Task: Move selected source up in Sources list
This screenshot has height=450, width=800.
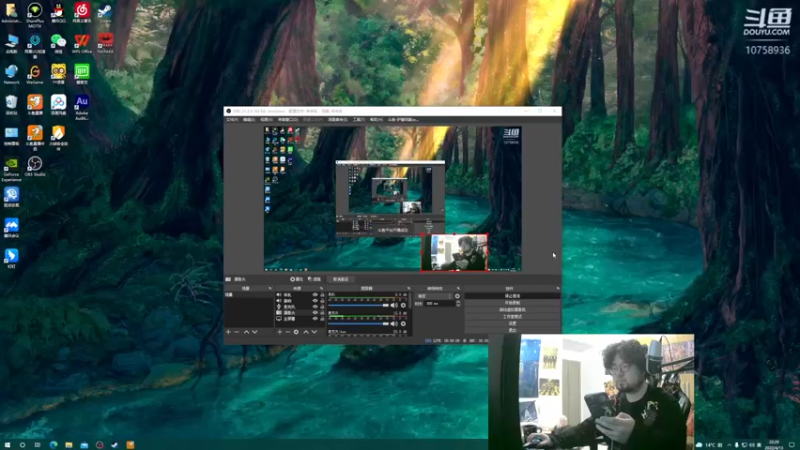Action: point(306,332)
